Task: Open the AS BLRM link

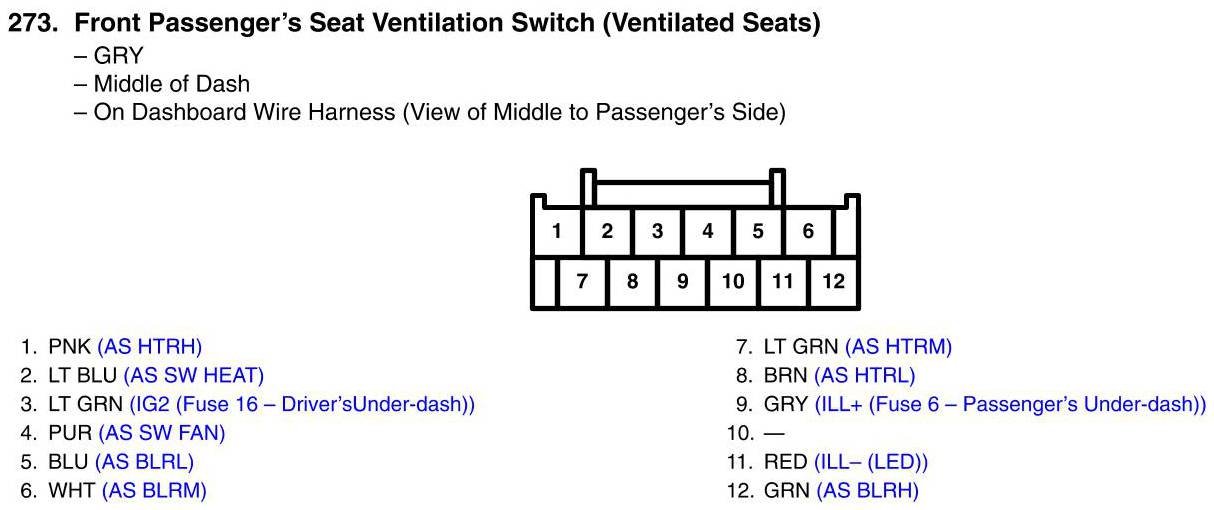Action: (154, 491)
